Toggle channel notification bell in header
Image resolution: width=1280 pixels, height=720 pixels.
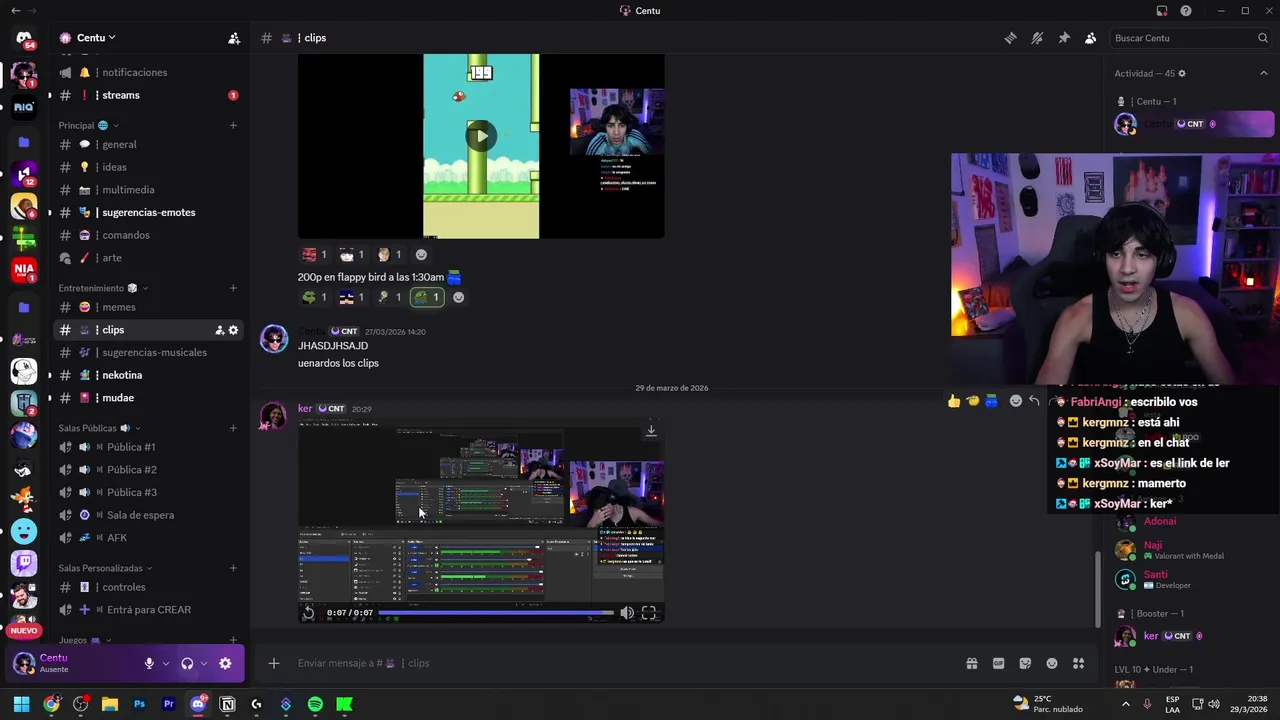[1037, 38]
